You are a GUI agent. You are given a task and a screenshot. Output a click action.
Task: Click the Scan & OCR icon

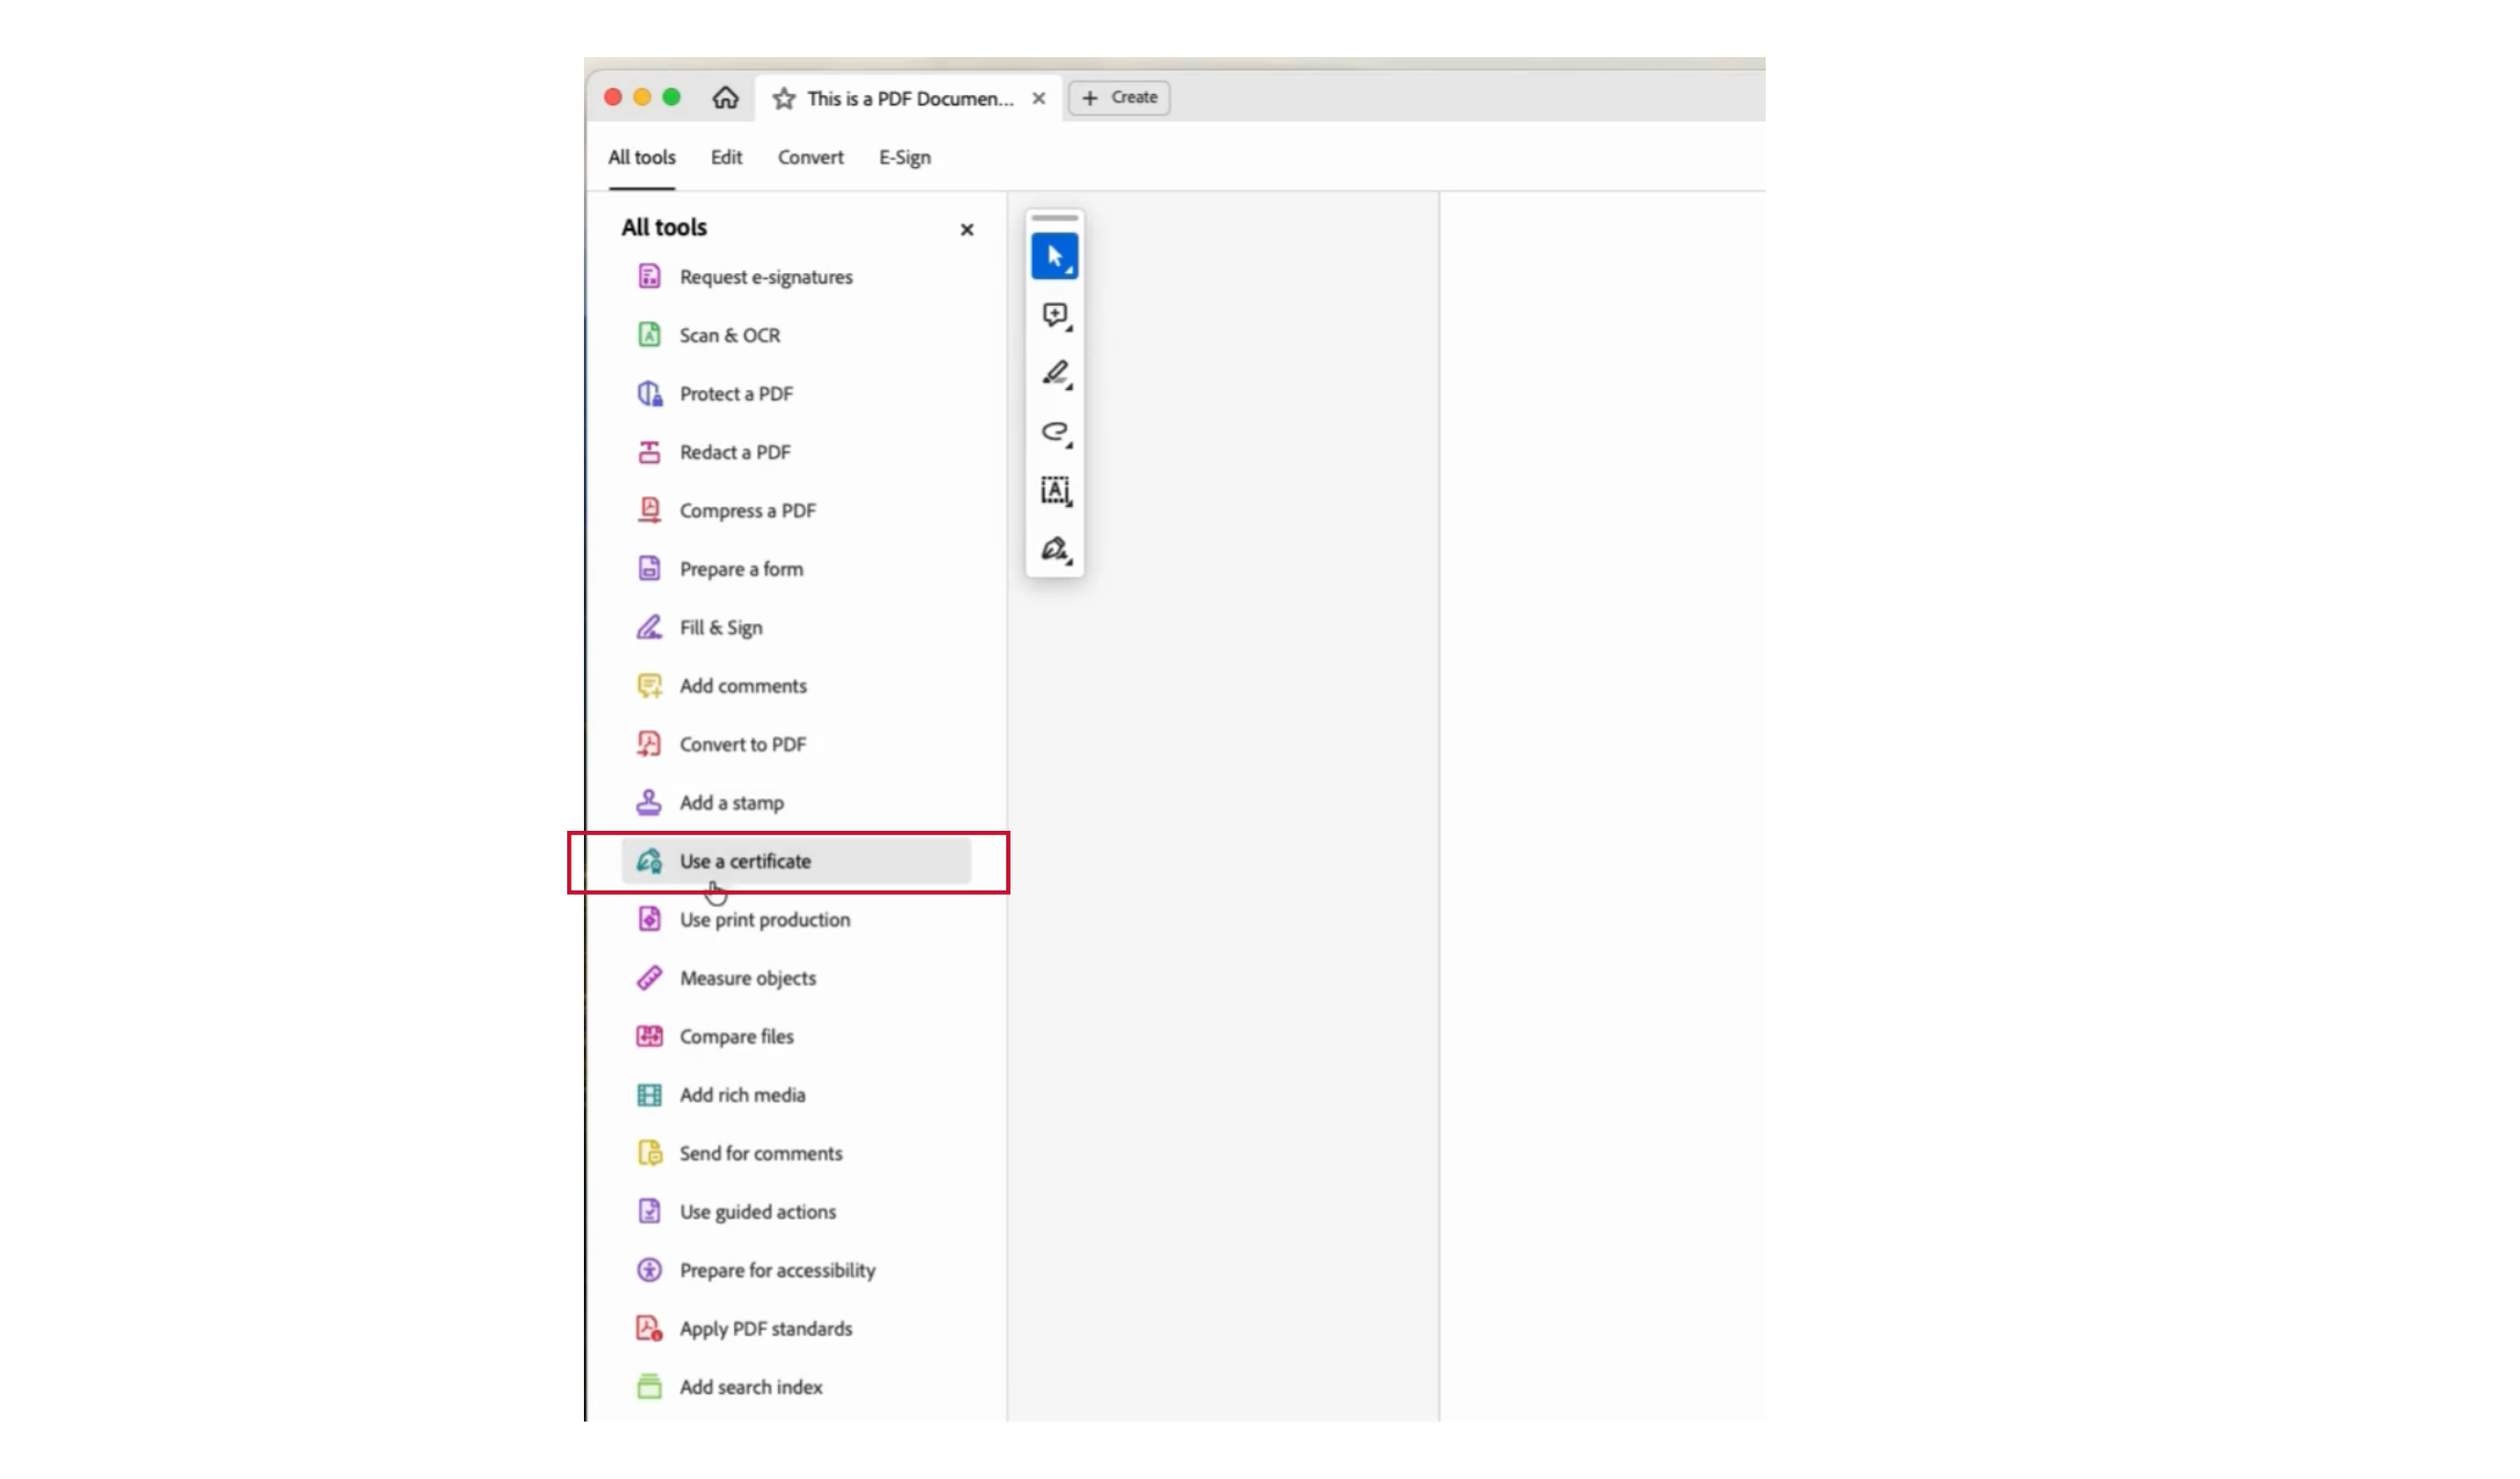tap(649, 334)
